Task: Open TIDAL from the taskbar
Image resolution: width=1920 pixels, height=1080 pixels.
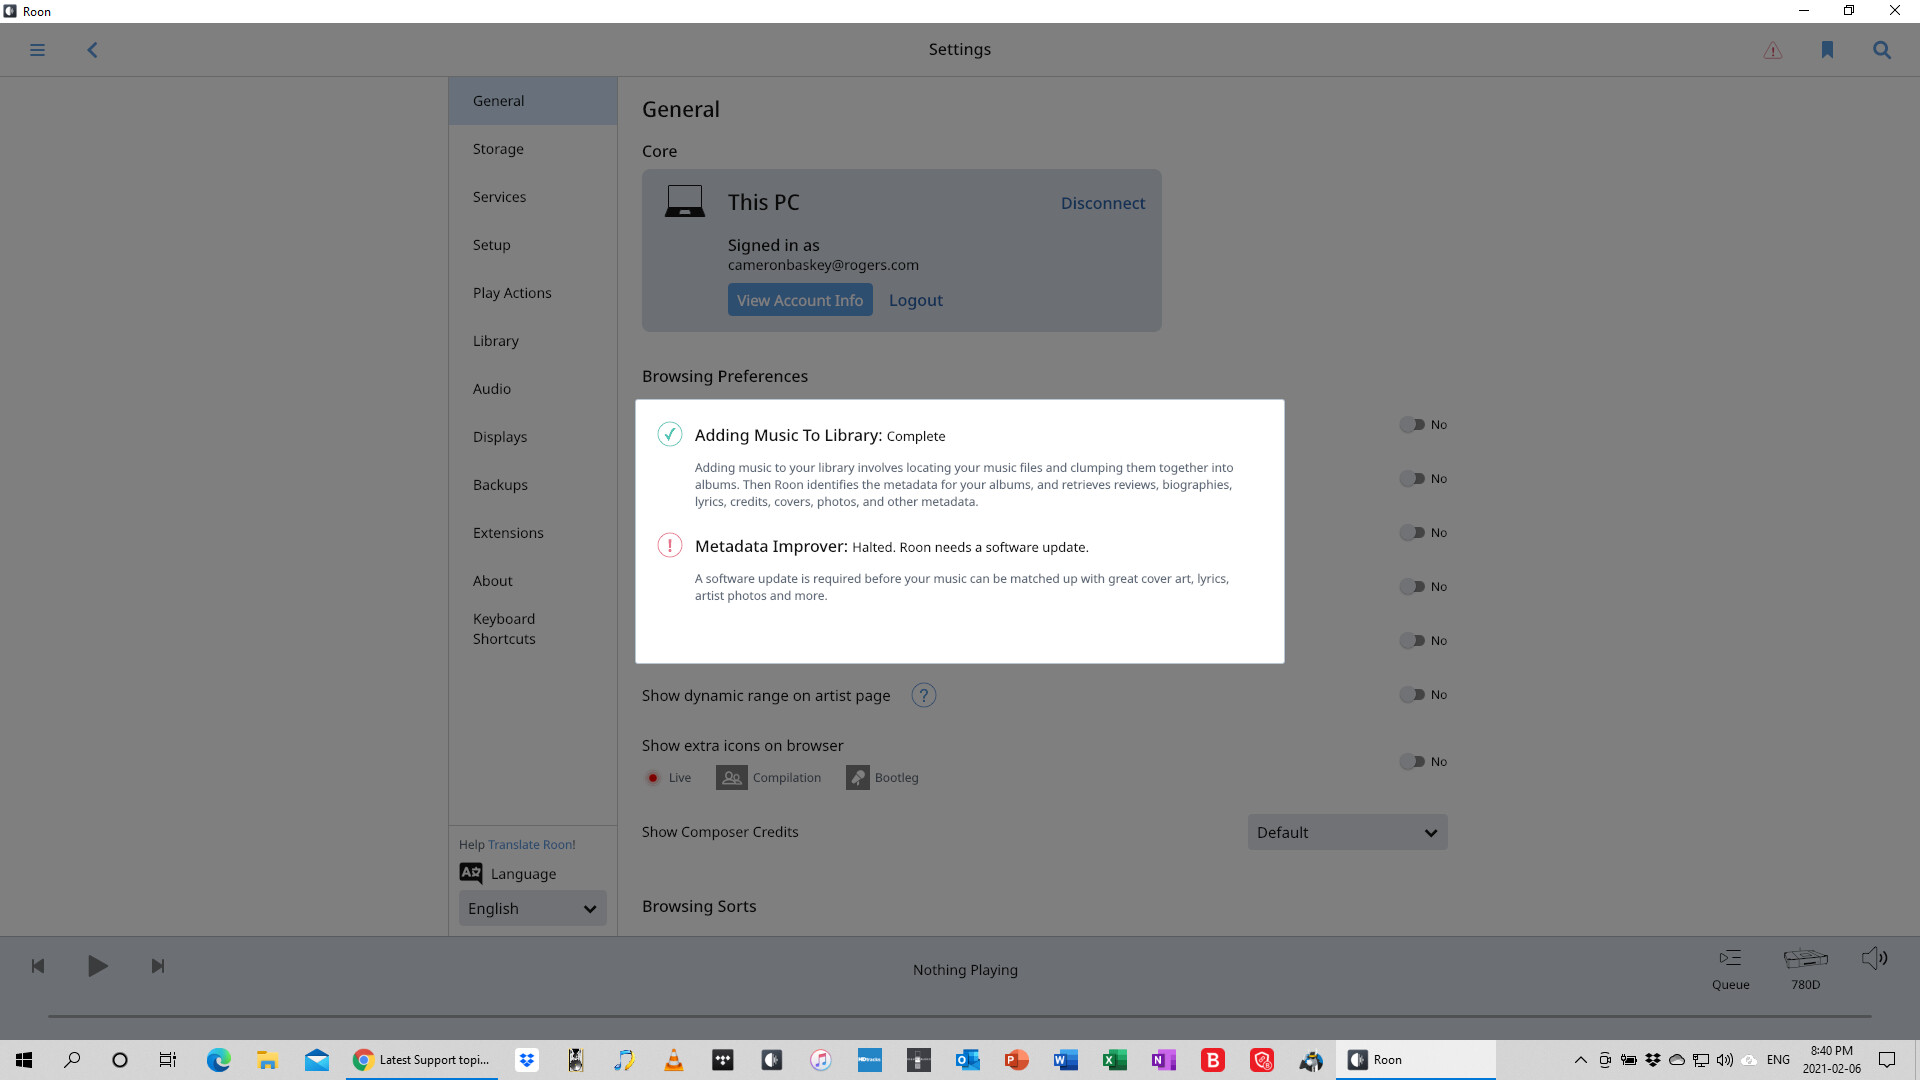Action: (723, 1060)
